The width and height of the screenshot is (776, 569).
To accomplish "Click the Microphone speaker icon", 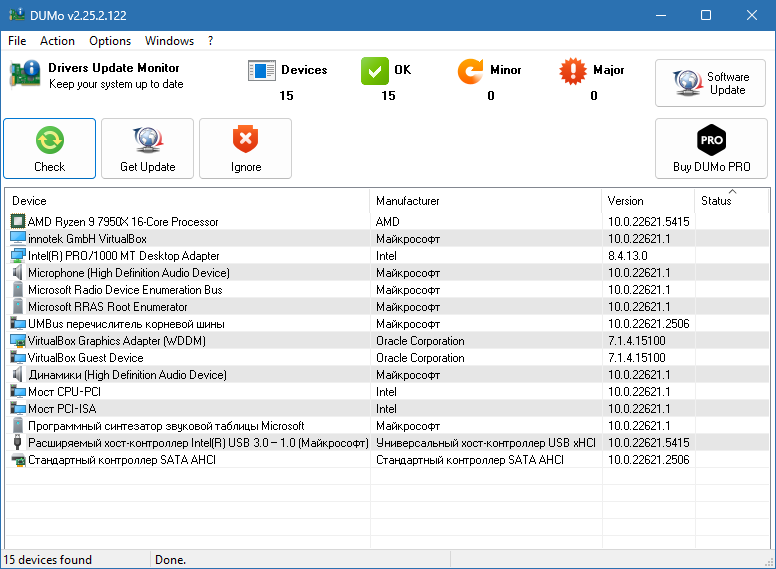I will (18, 272).
